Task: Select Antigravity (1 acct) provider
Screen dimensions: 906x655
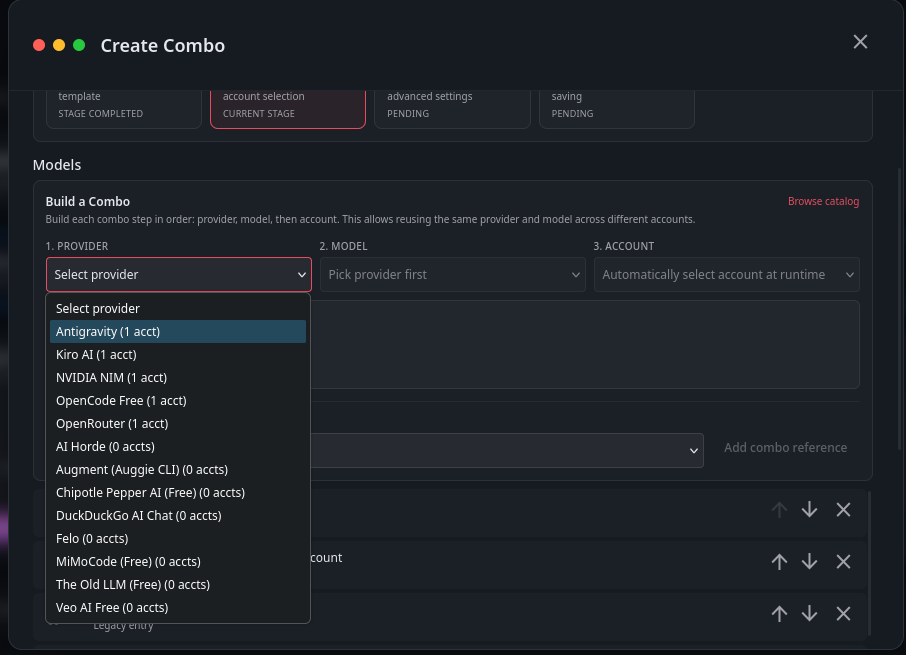Action: (178, 332)
